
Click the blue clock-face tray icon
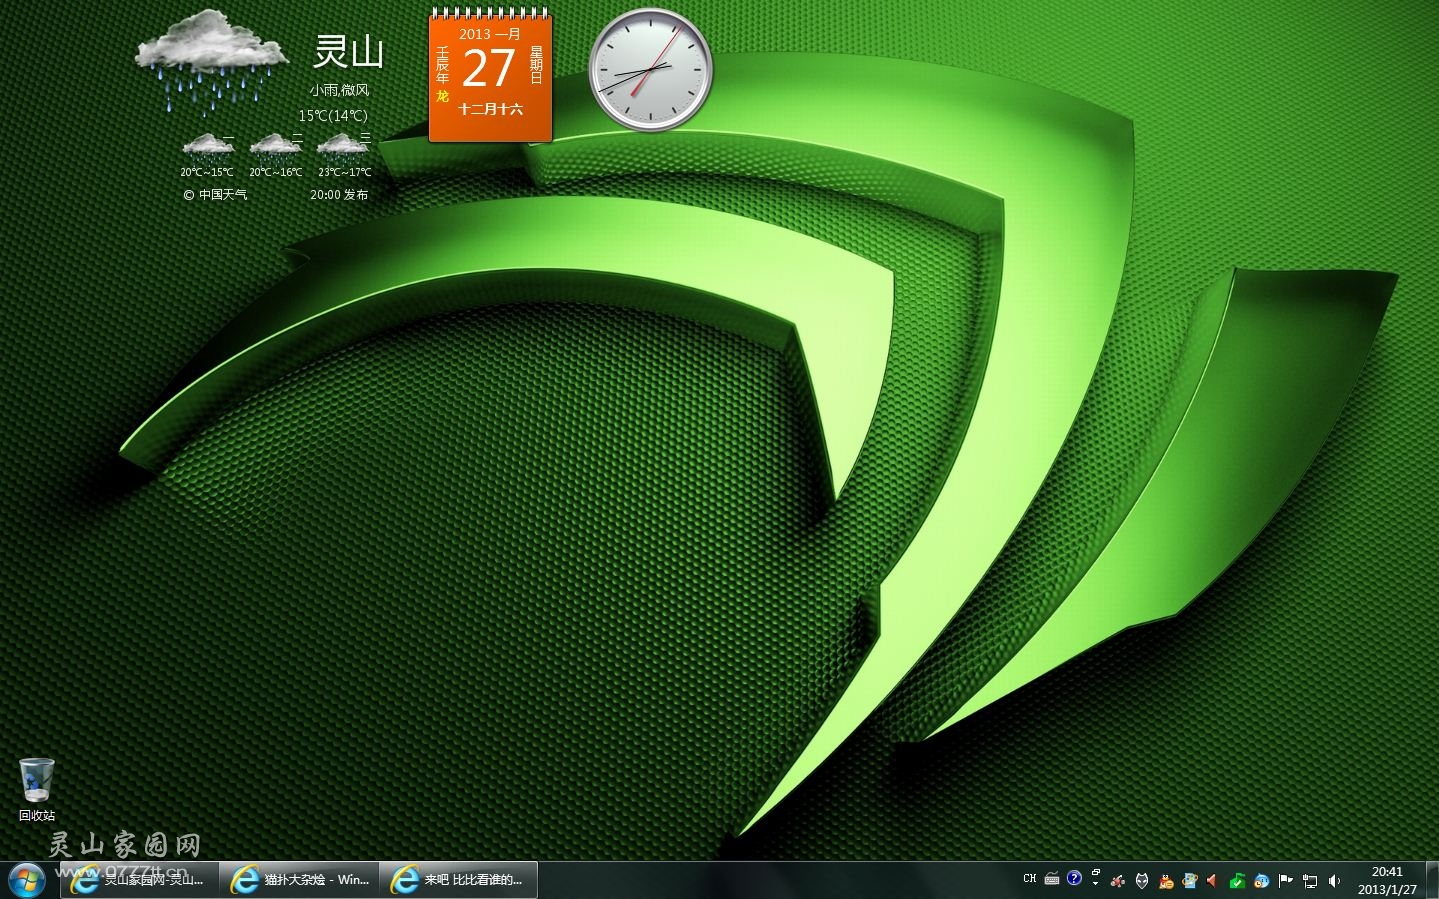tap(1261, 881)
